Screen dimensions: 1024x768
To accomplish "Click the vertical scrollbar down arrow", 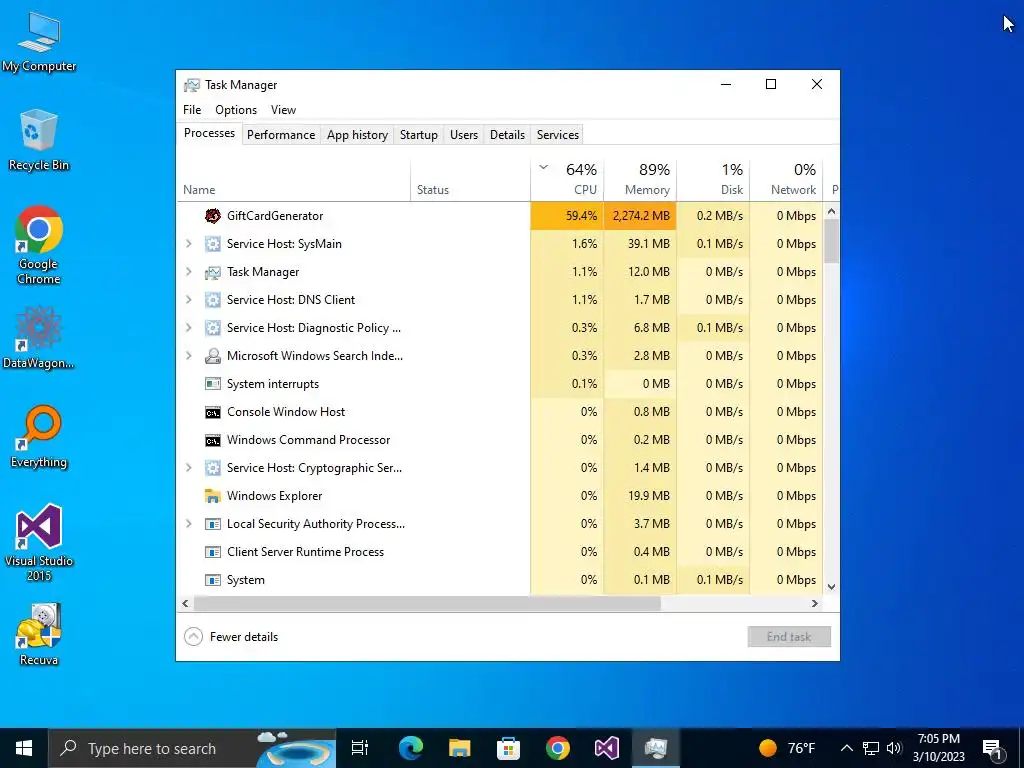I will pos(831,586).
